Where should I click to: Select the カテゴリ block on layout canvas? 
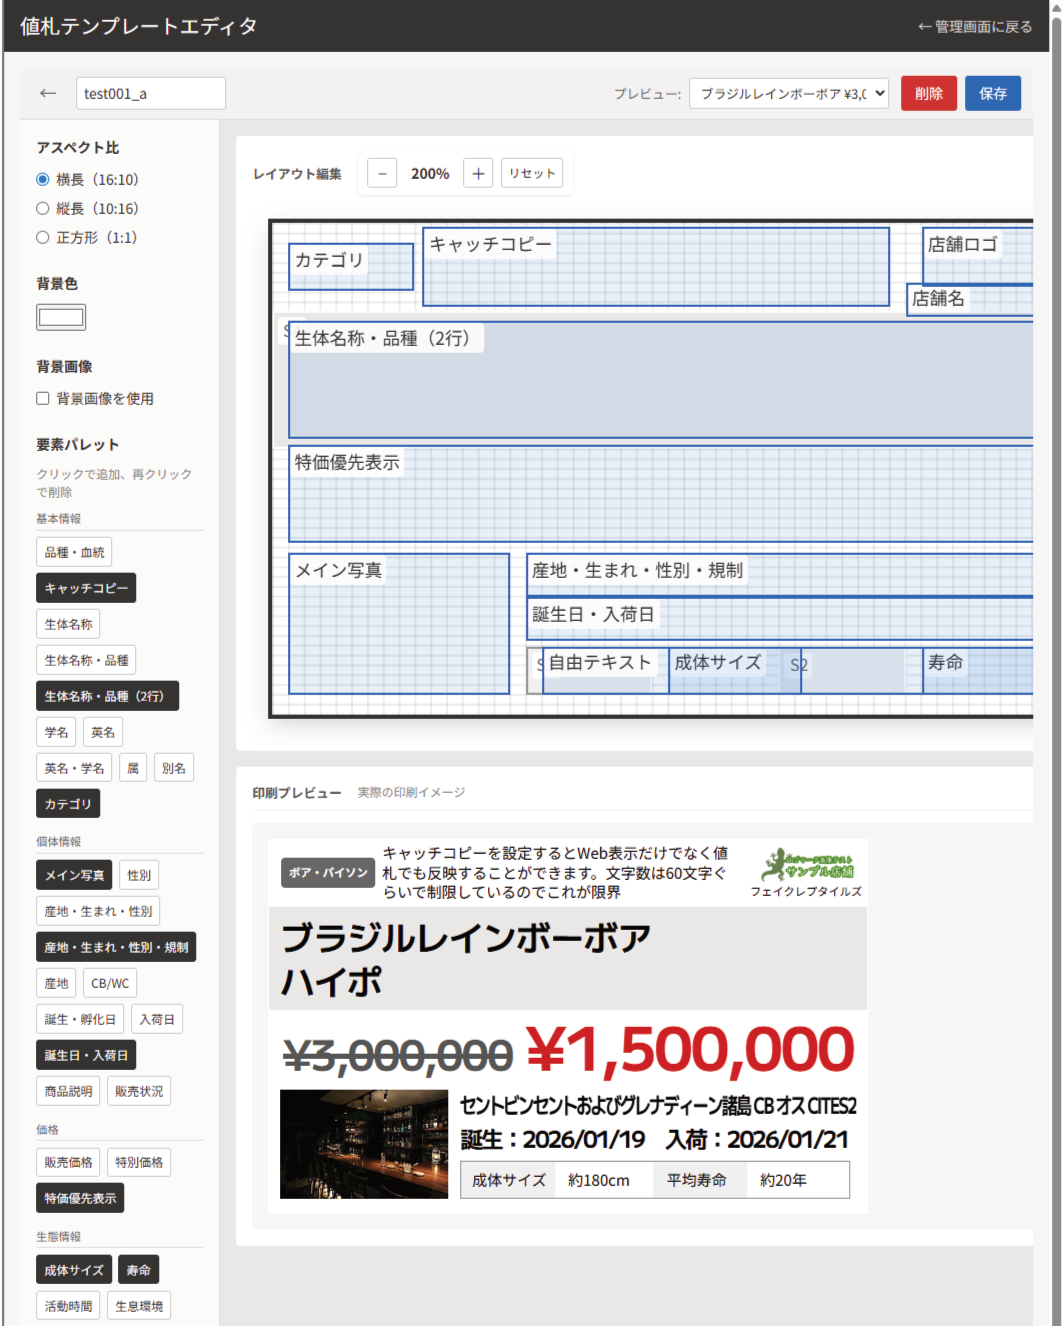tap(350, 267)
